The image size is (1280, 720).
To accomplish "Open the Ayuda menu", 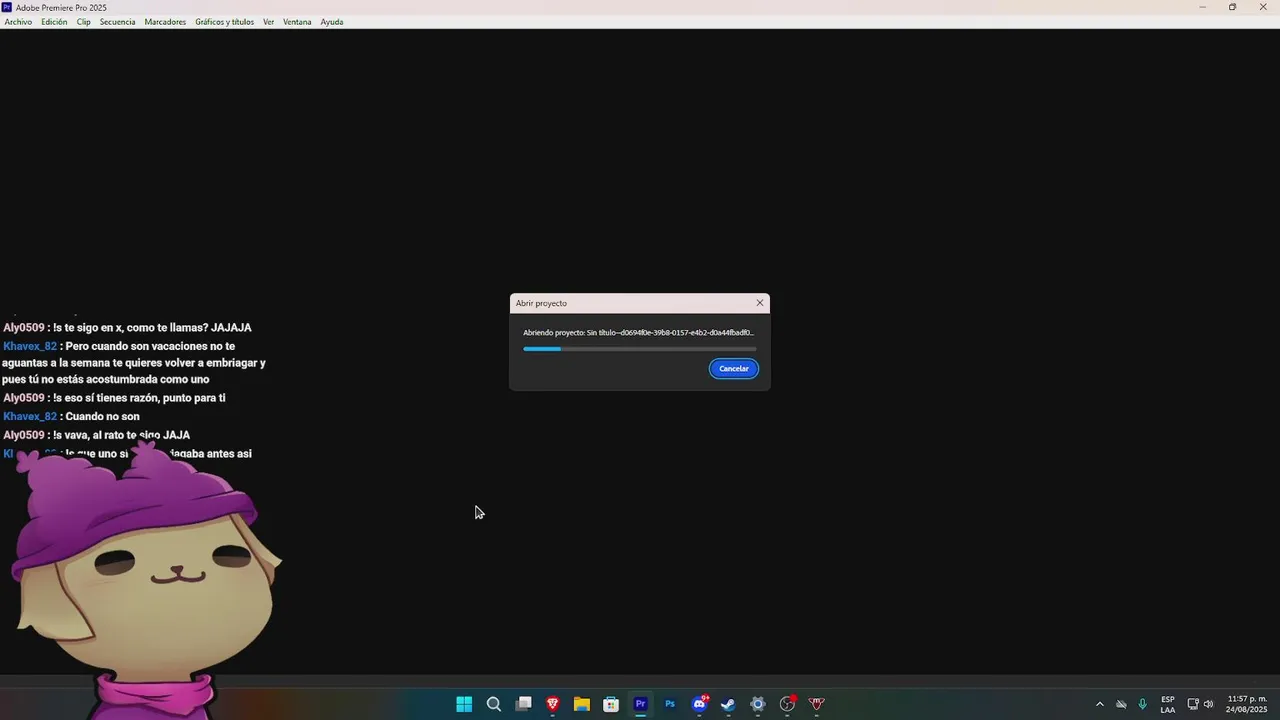I will coord(332,22).
